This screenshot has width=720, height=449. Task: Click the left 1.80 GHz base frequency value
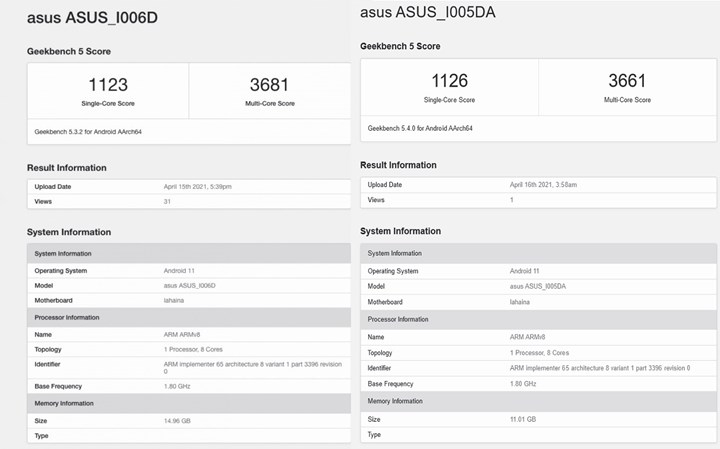(x=178, y=386)
